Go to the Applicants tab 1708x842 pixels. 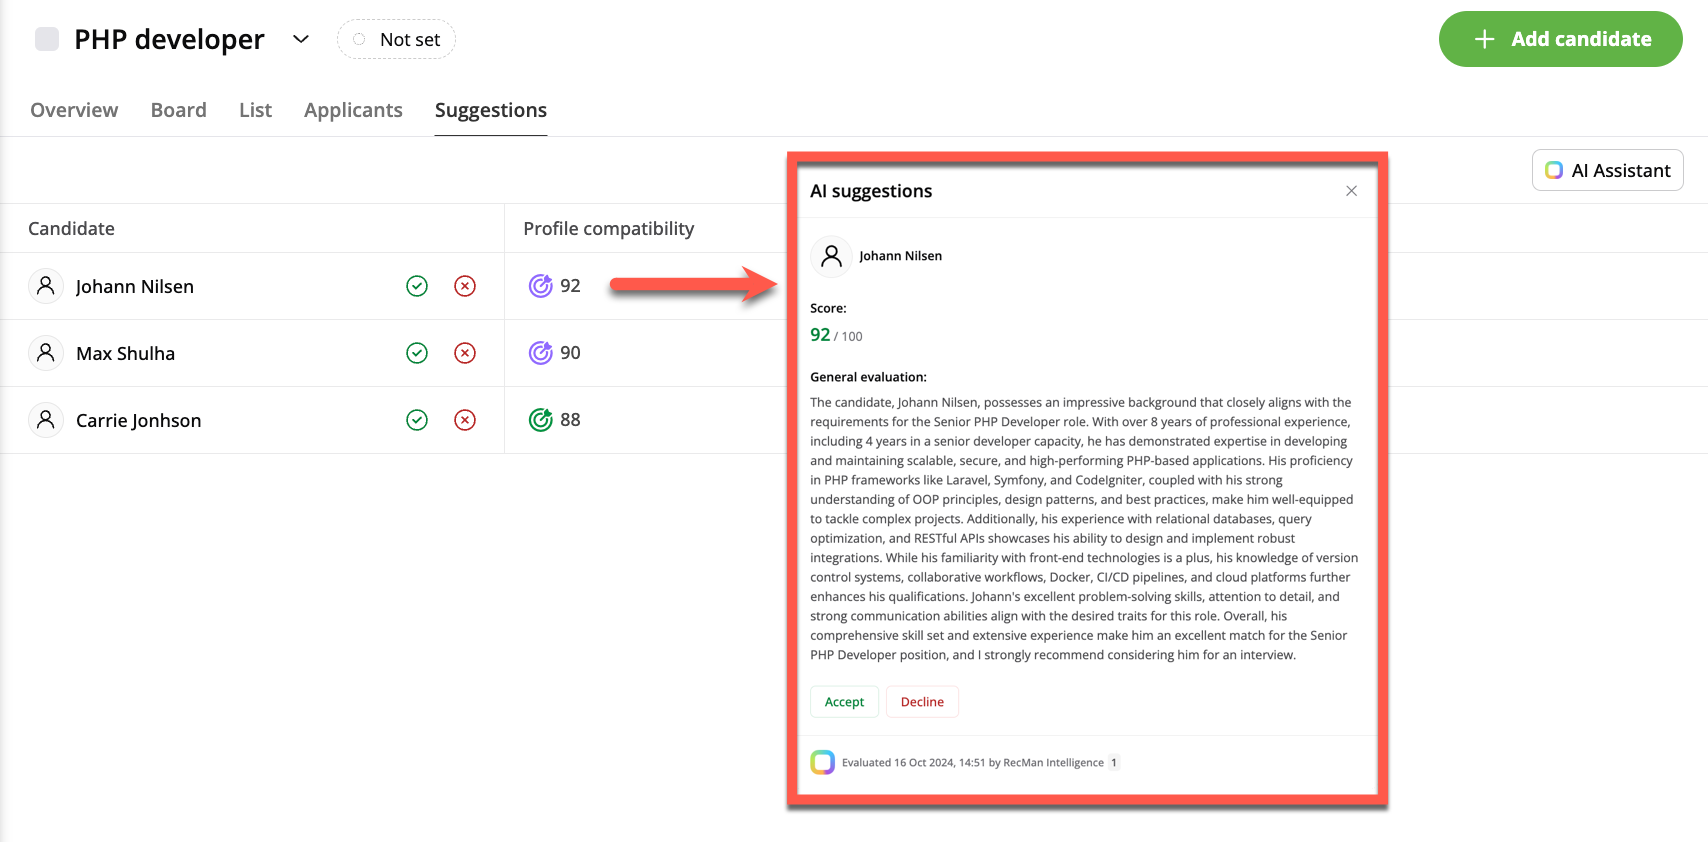(353, 110)
